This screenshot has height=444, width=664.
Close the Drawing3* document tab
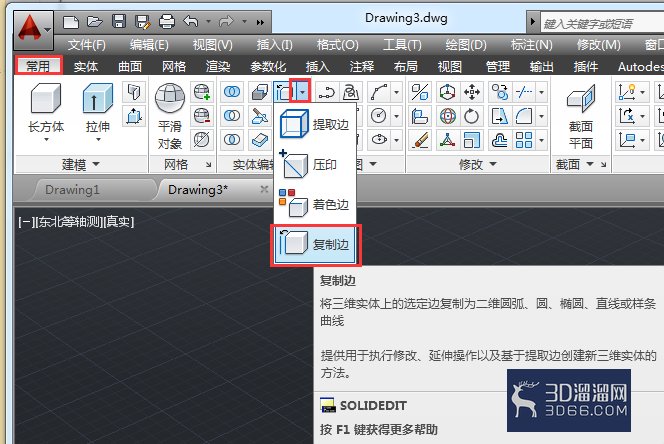(x=264, y=189)
